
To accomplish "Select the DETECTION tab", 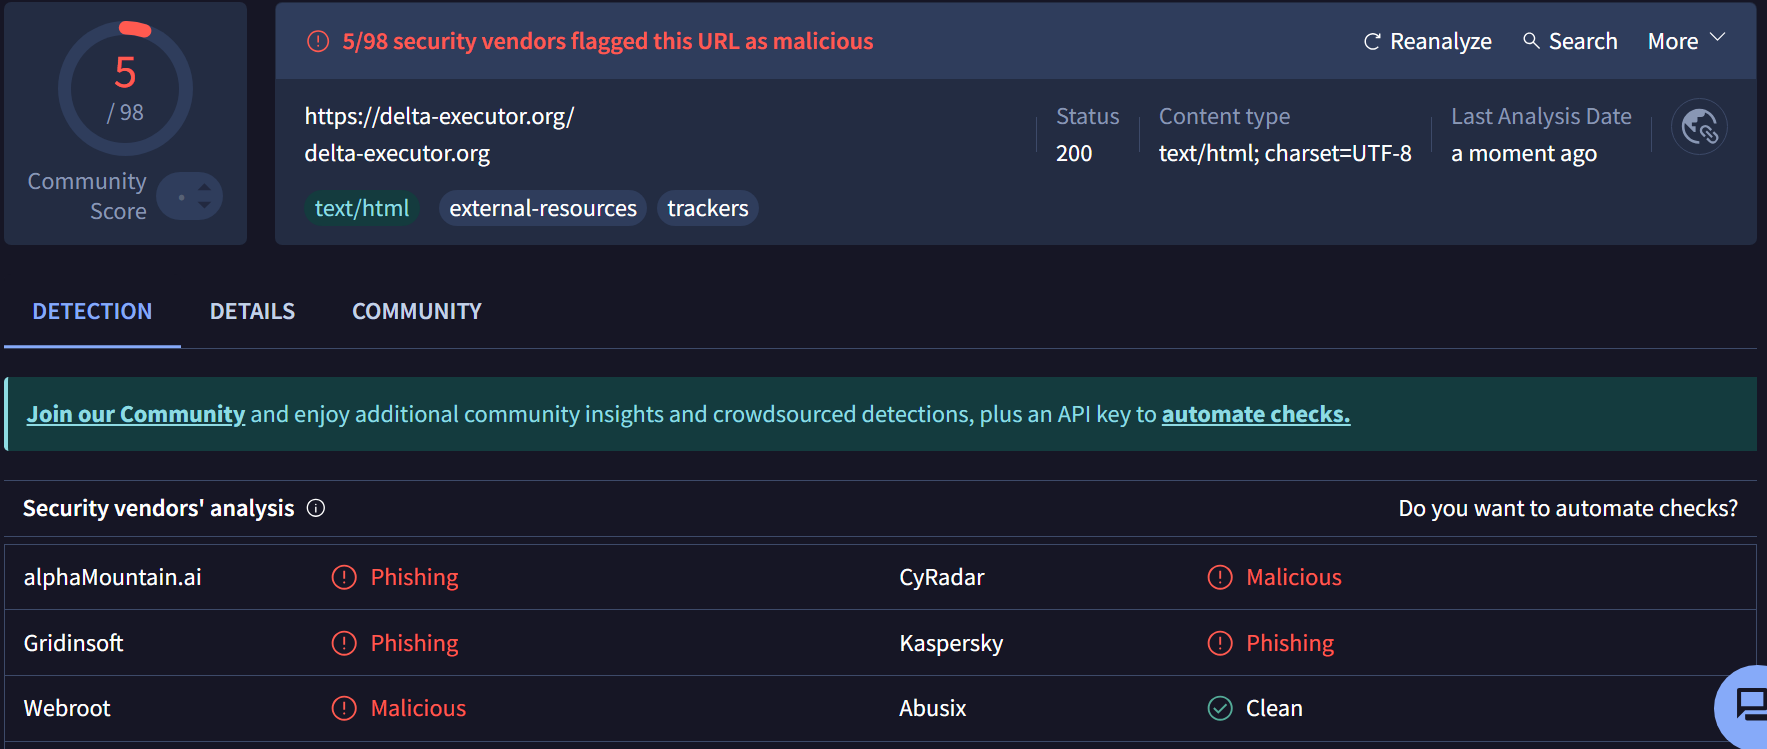I will (92, 311).
